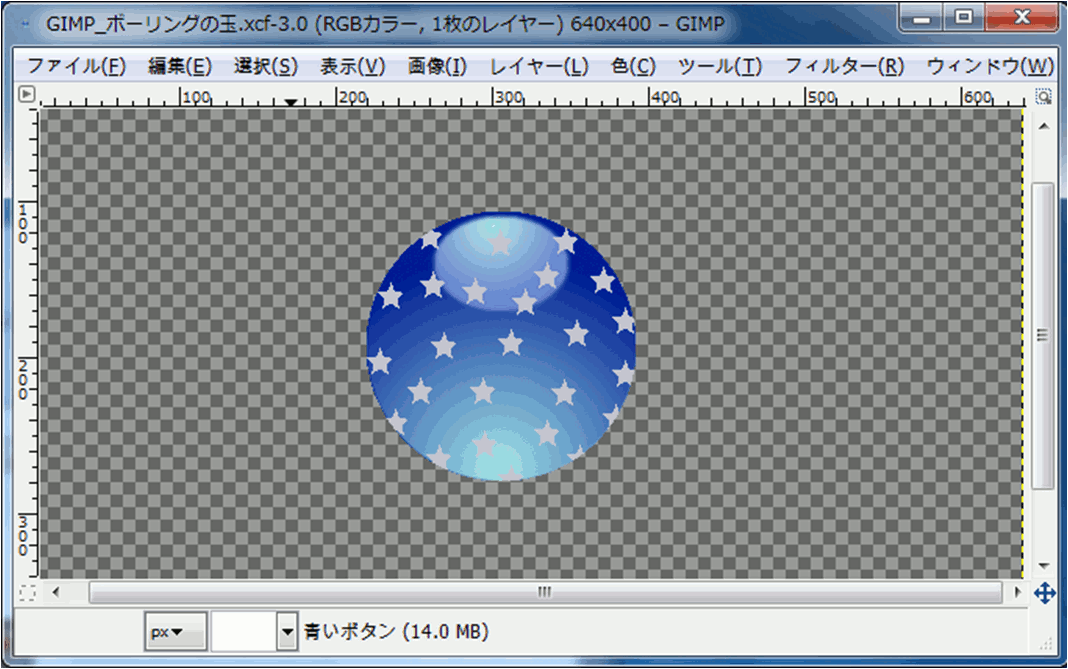The width and height of the screenshot is (1068, 669).
Task: Open the フィルター(R) menu
Action: pyautogui.click(x=844, y=67)
